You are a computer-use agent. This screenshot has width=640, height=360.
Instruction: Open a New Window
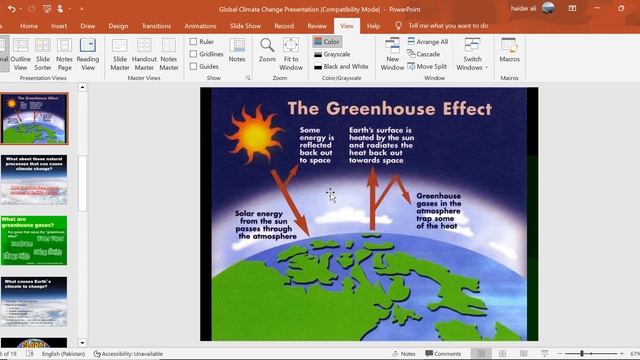click(392, 54)
